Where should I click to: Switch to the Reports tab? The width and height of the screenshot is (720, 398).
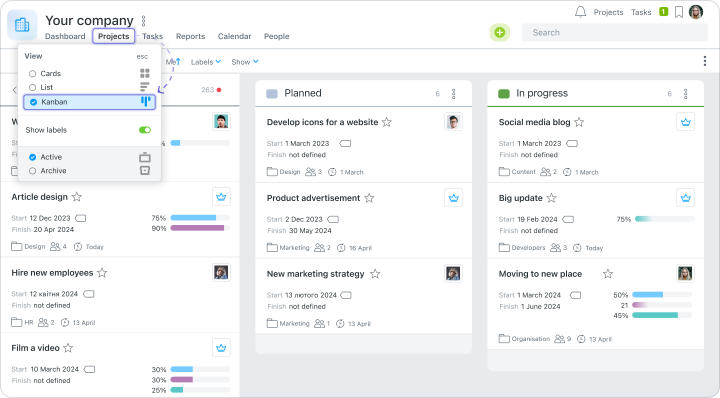tap(191, 36)
